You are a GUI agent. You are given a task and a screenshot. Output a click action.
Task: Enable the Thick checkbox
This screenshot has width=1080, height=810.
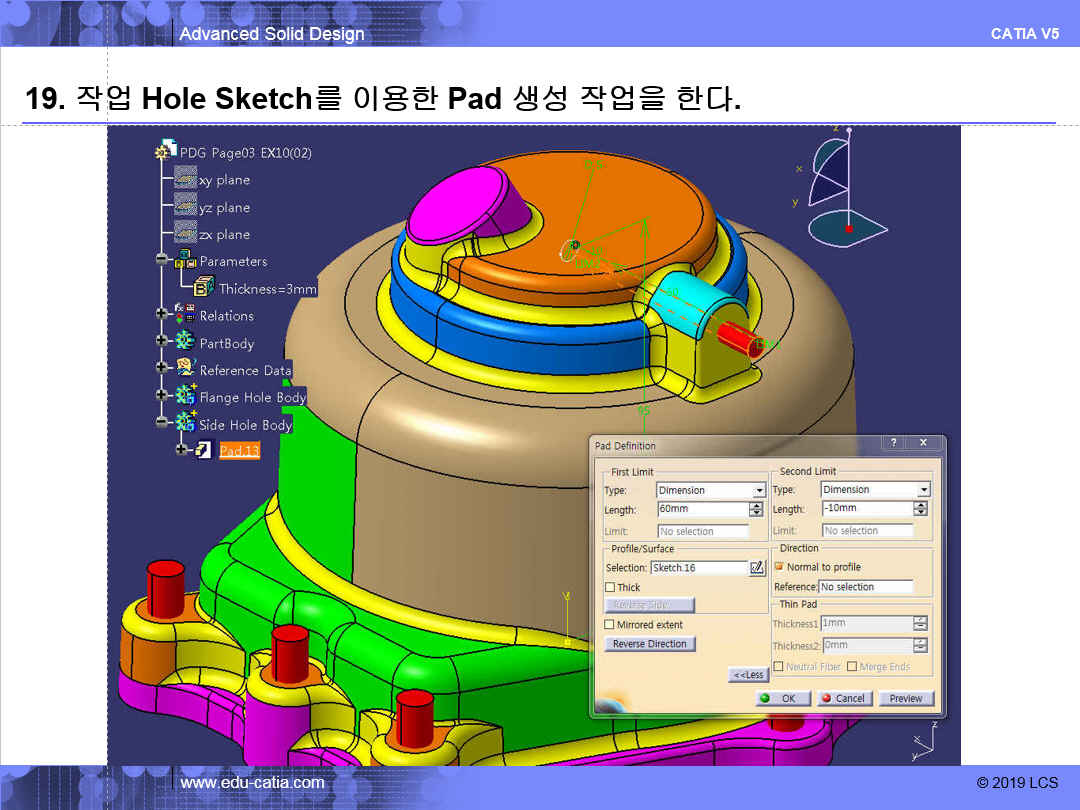click(x=610, y=588)
